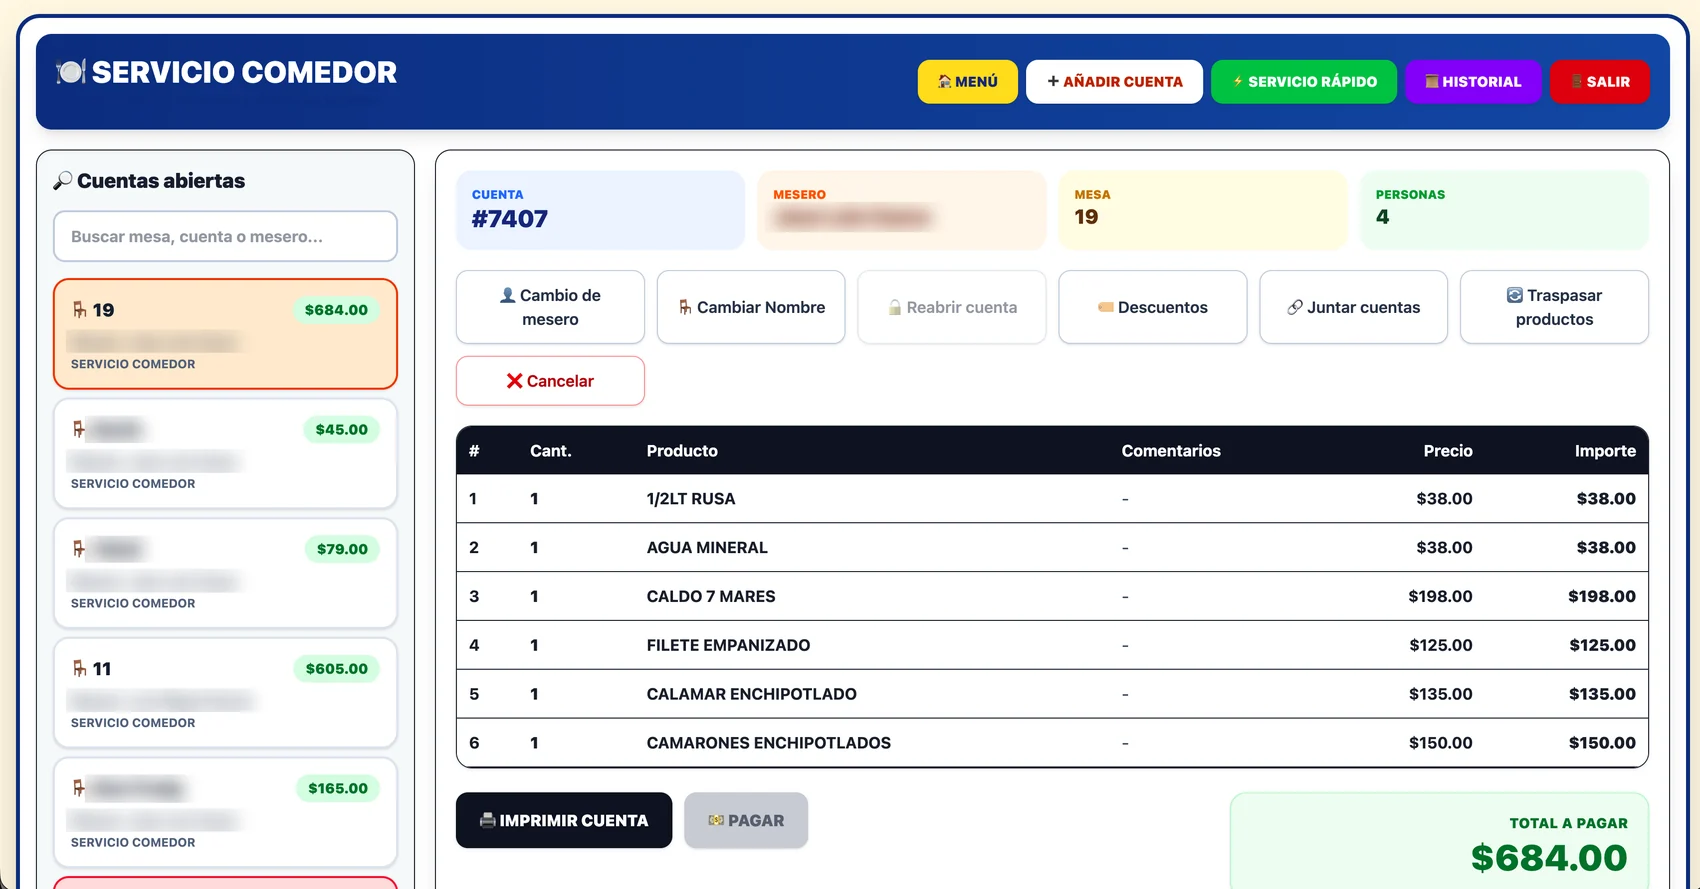Click the plate icon beside SERVICIO COMEDOR
The height and width of the screenshot is (889, 1700).
70,72
